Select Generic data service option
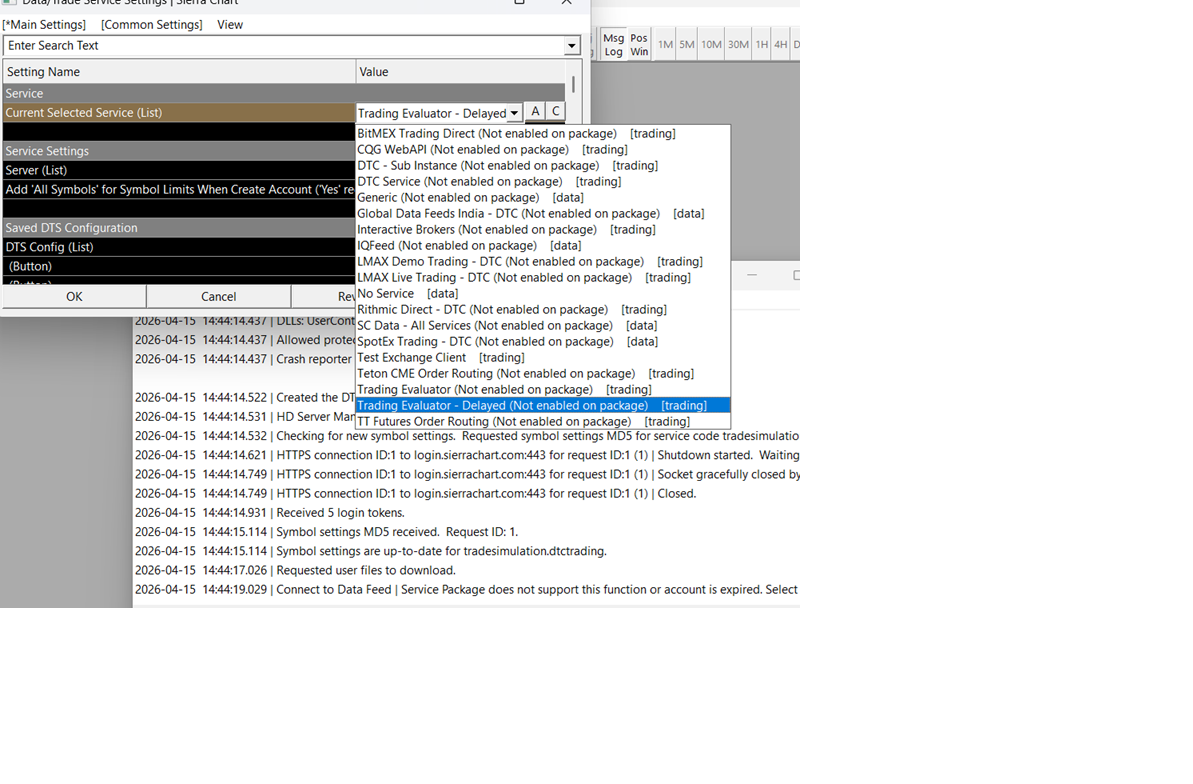This screenshot has width=1193, height=784. pyautogui.click(x=542, y=197)
